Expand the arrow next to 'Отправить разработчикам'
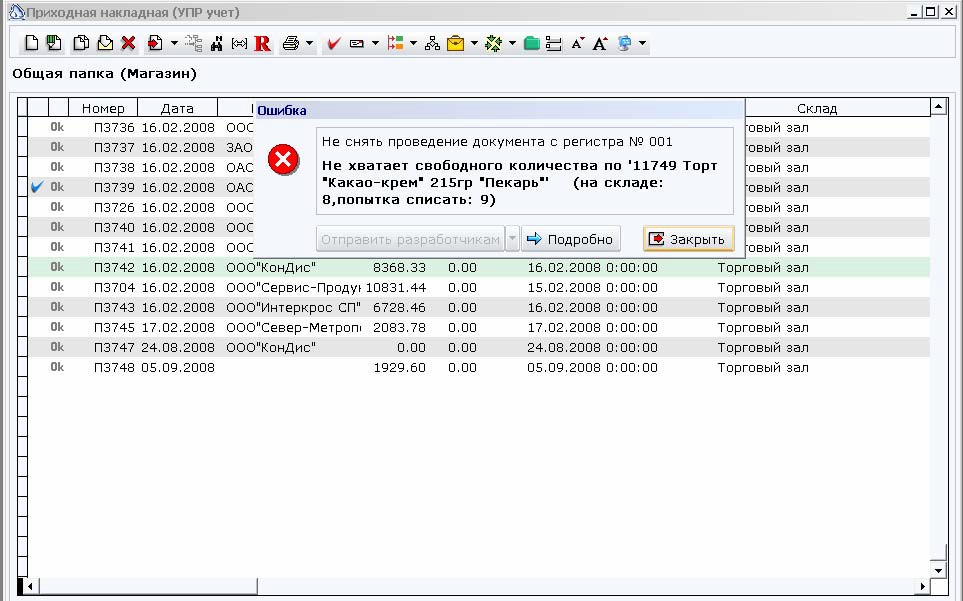The image size is (963, 601). (x=512, y=239)
